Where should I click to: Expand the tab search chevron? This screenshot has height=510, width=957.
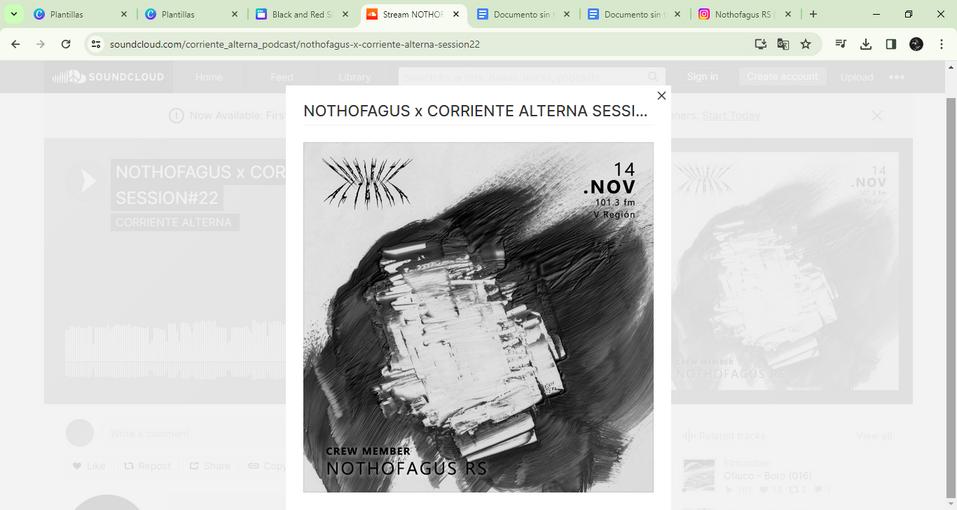(x=13, y=14)
